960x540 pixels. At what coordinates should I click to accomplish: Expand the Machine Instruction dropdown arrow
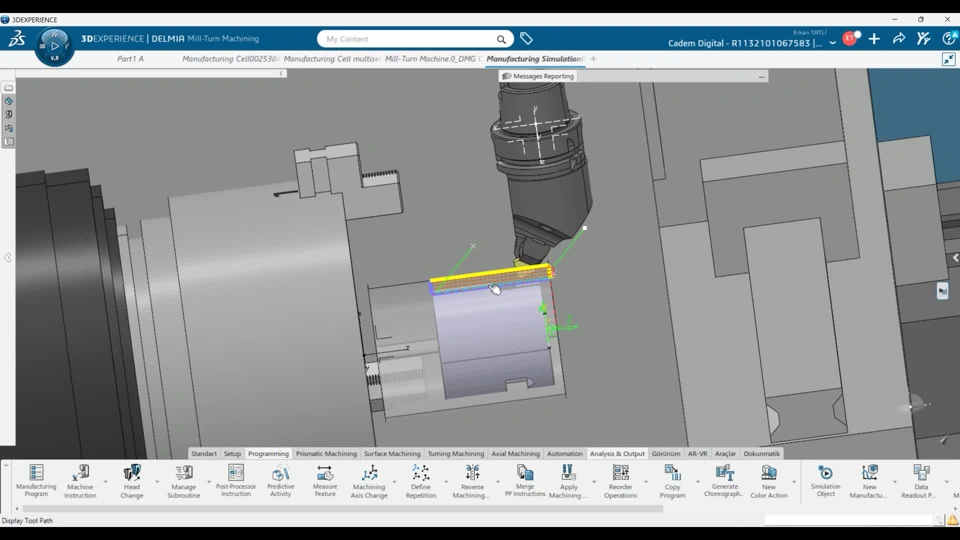click(x=105, y=482)
